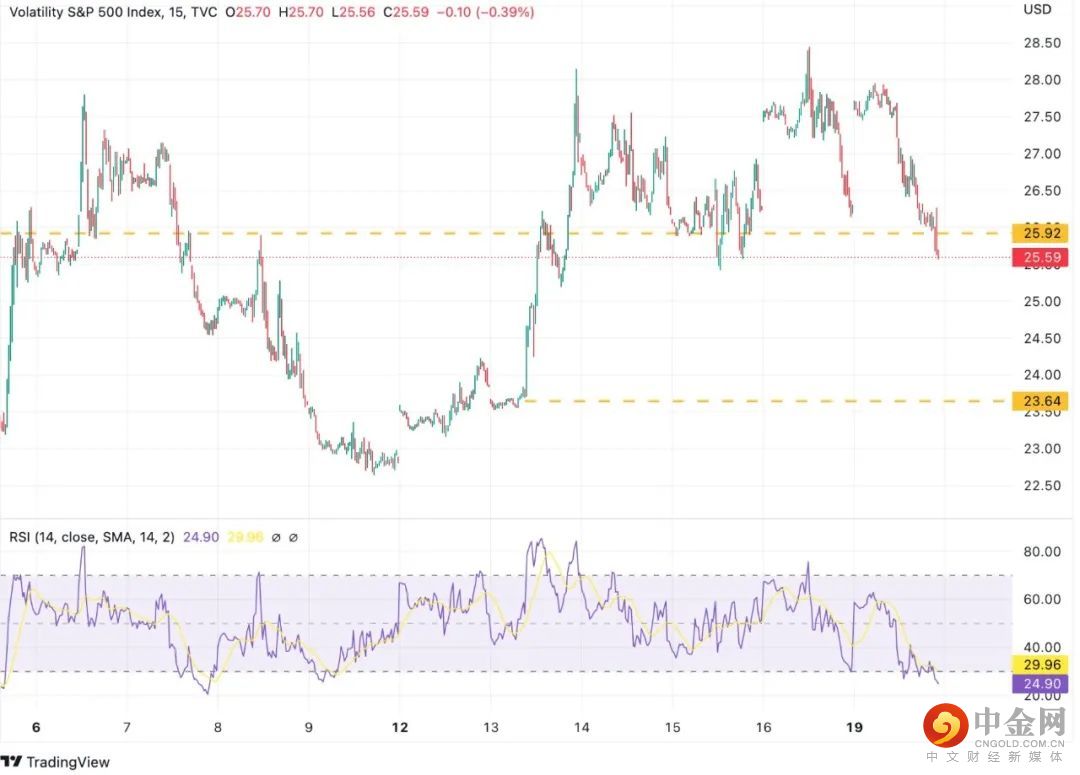Click the TradingView logo at bottom left
Viewport: 1080px width, 775px height.
pos(55,761)
